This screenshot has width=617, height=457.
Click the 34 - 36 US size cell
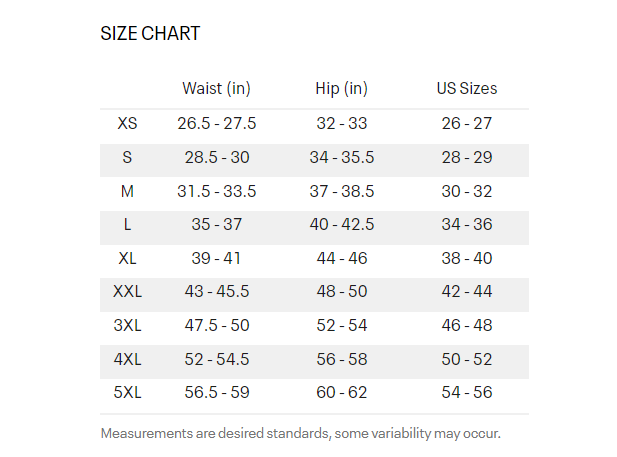pyautogui.click(x=466, y=225)
